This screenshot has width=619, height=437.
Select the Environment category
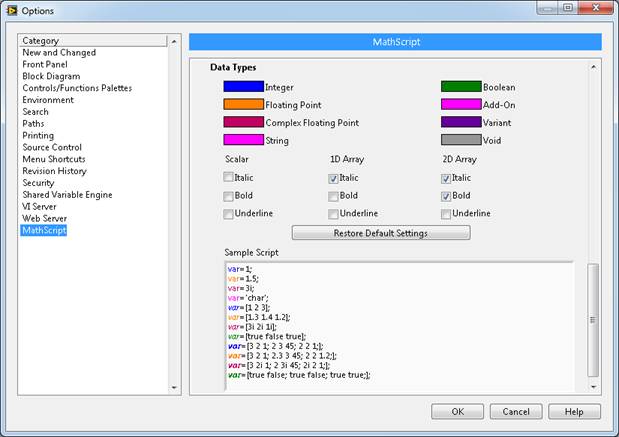point(48,100)
